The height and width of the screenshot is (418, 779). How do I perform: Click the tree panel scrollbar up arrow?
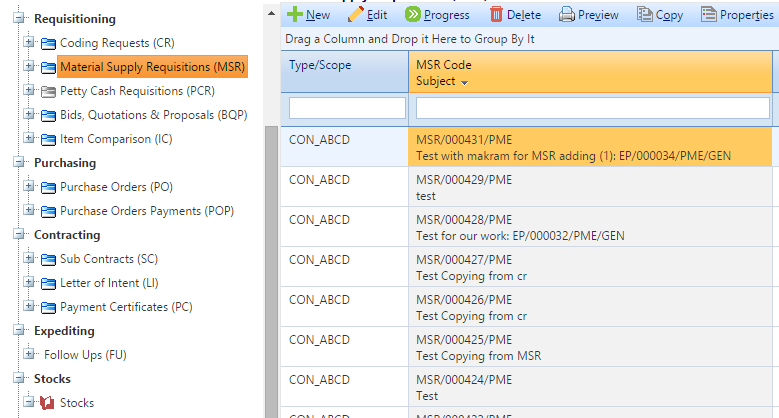coord(271,13)
